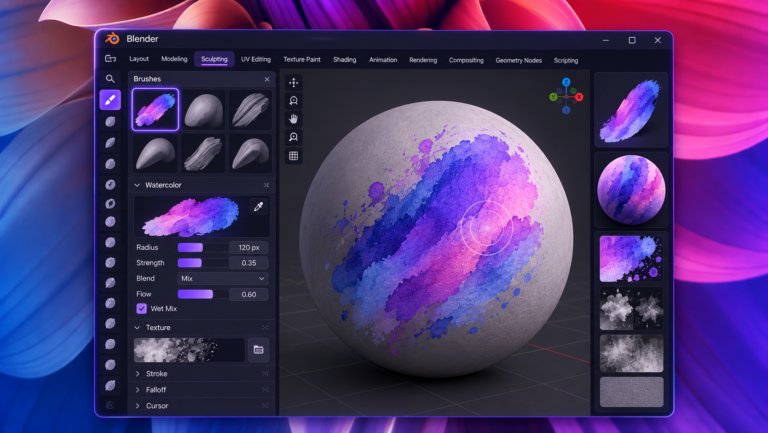
Task: Select the watercolor brush thumbnail in Brushes
Action: click(x=155, y=109)
